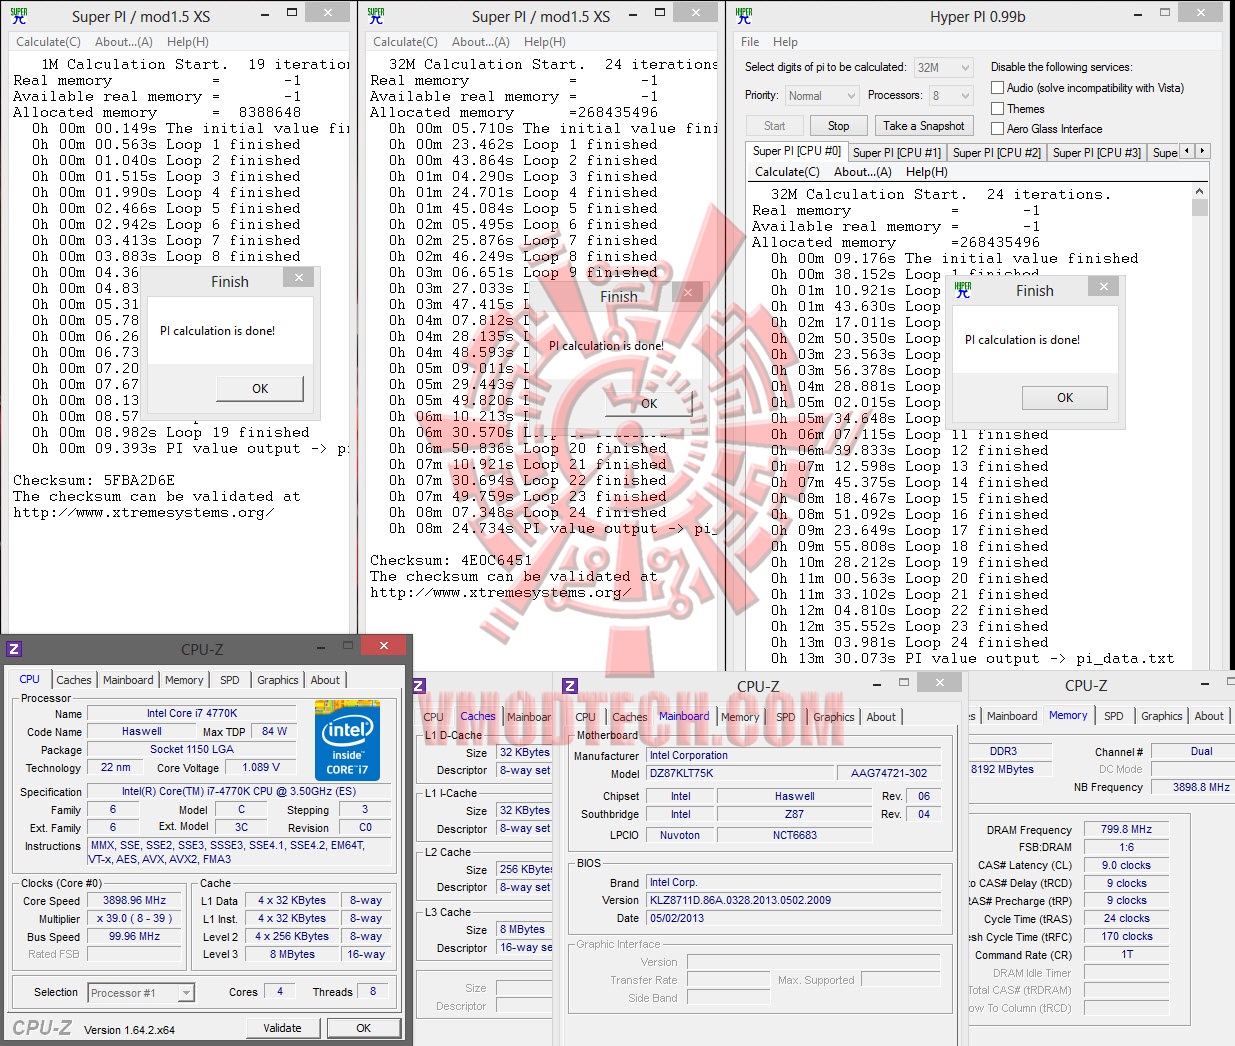This screenshot has width=1235, height=1046.
Task: Click the Stop button in Hyper PI
Action: click(x=838, y=126)
